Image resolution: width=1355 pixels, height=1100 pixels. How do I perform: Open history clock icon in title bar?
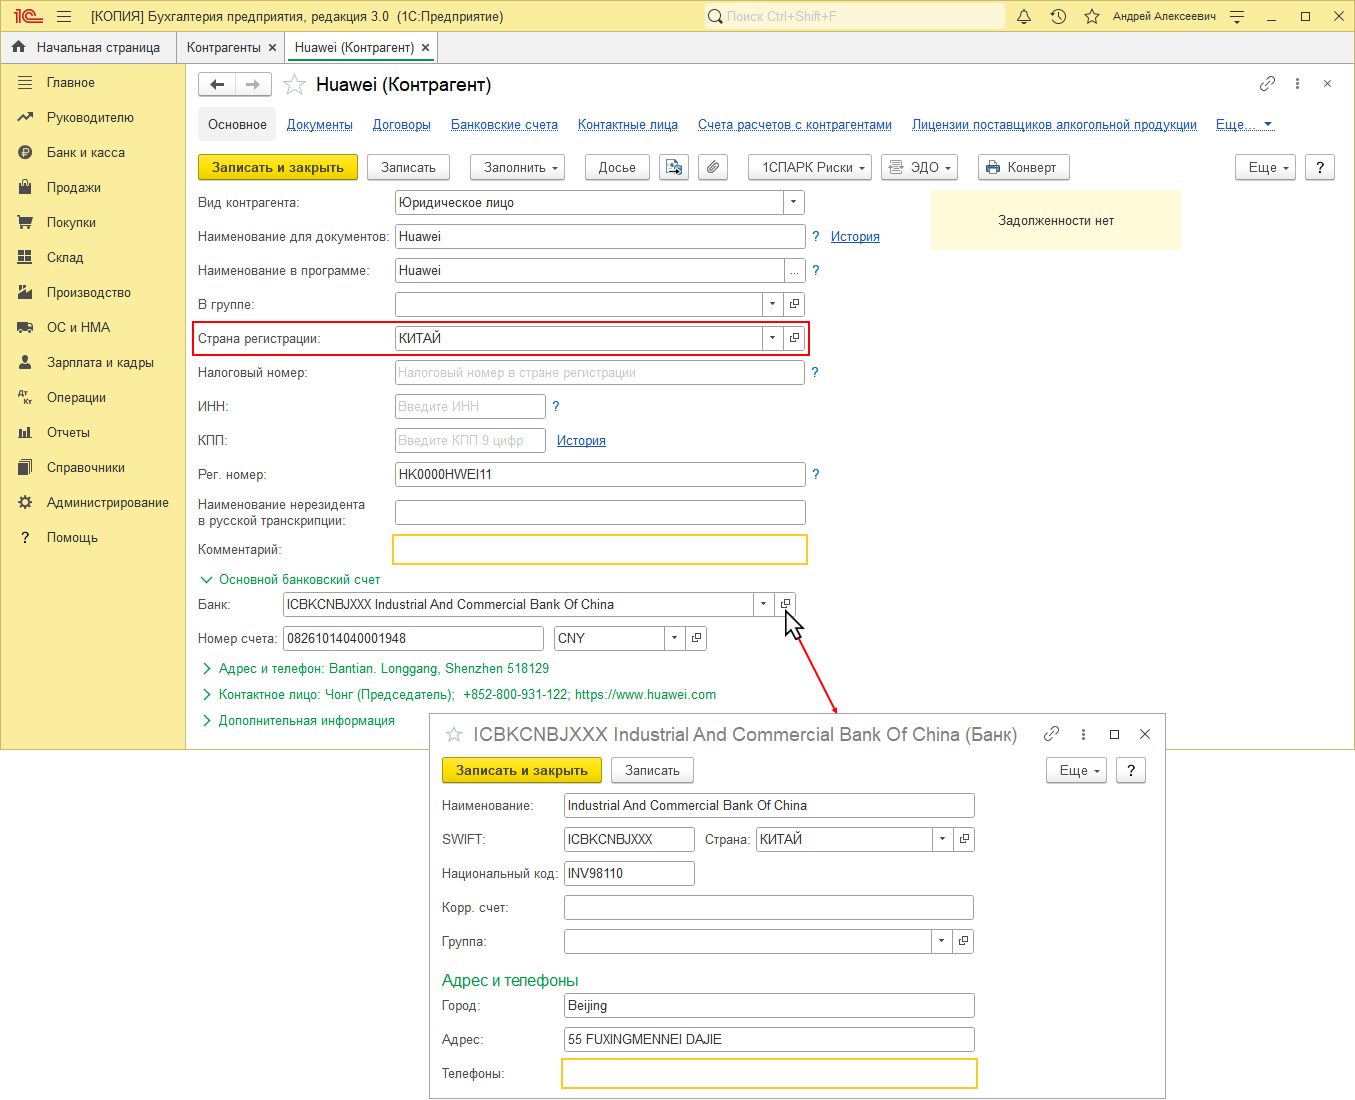point(1058,16)
